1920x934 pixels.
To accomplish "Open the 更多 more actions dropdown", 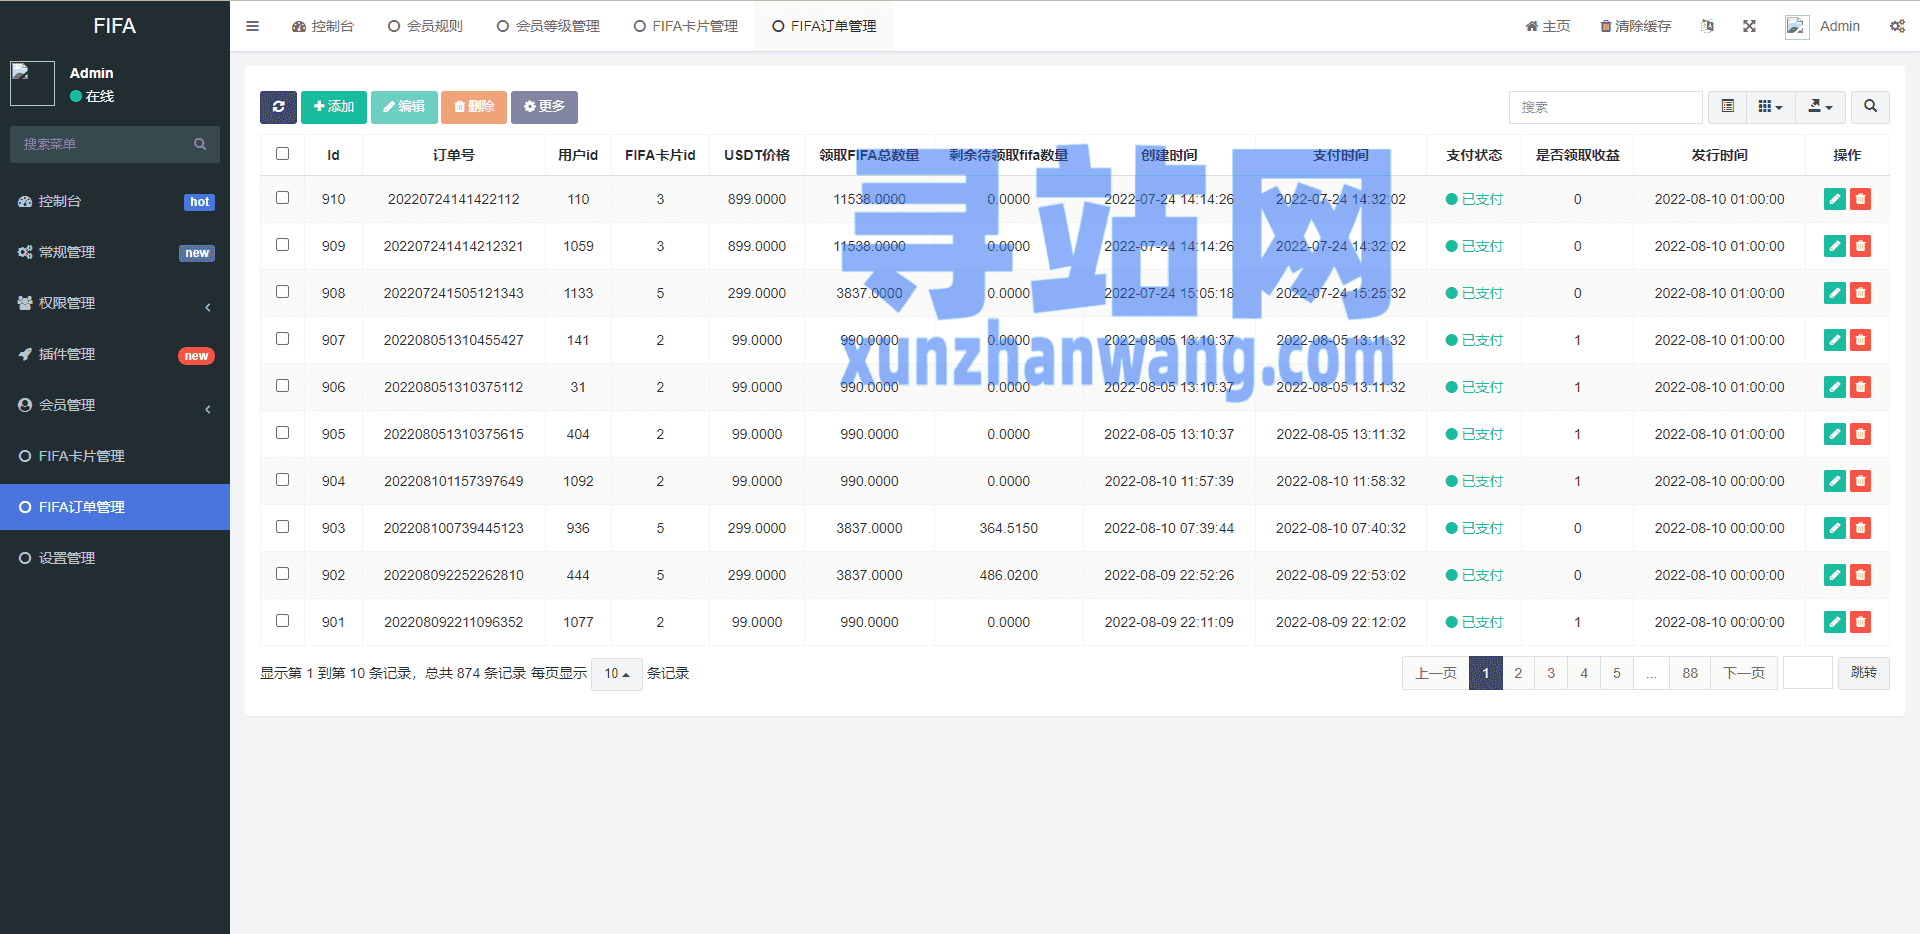I will (x=544, y=107).
